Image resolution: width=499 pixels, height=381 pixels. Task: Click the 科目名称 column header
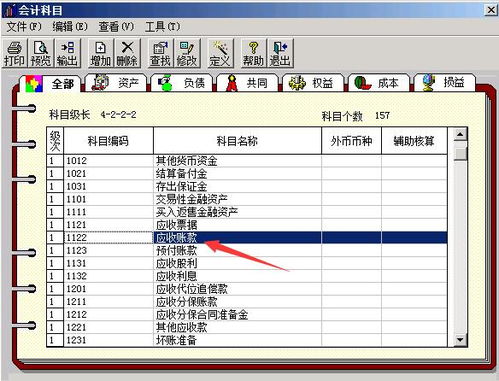tap(237, 141)
